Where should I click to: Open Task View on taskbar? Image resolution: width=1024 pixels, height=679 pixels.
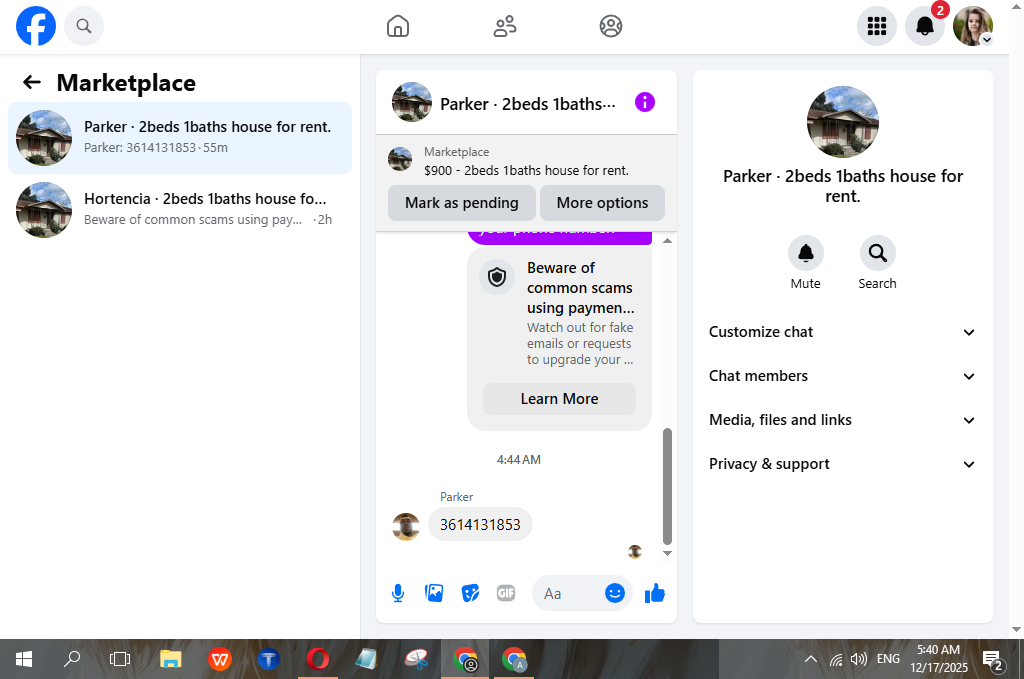[120, 659]
